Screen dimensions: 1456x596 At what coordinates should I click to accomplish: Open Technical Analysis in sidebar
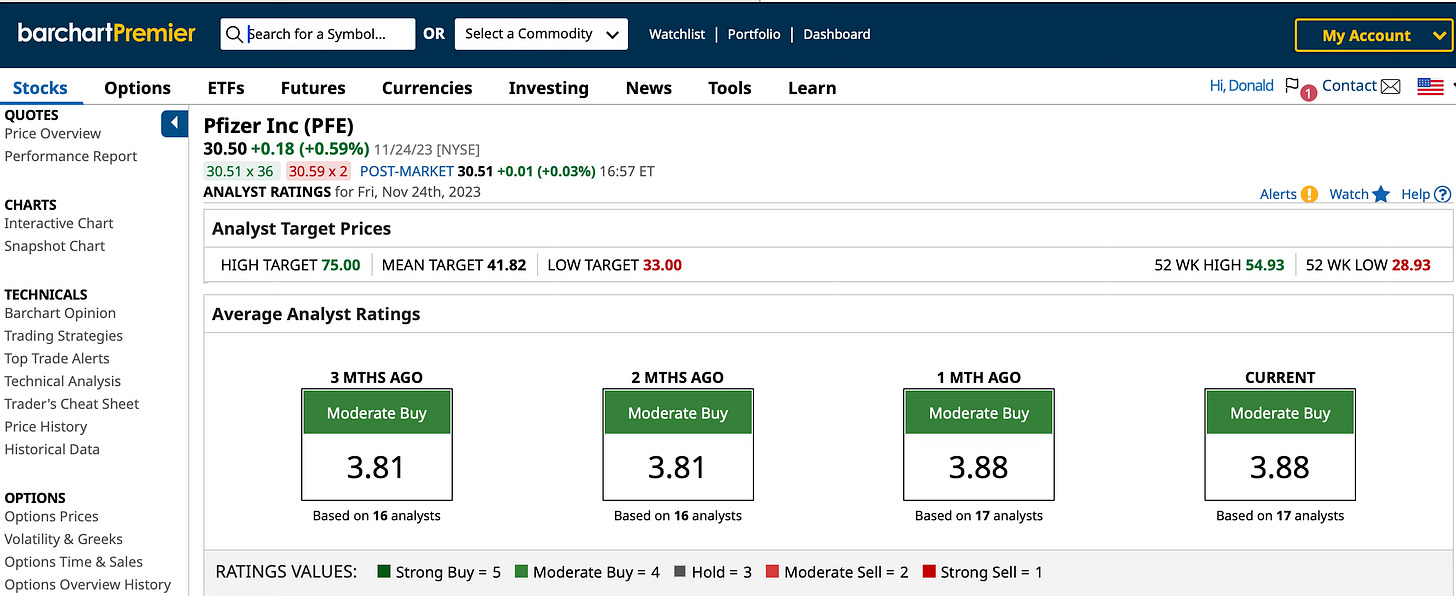pos(63,381)
